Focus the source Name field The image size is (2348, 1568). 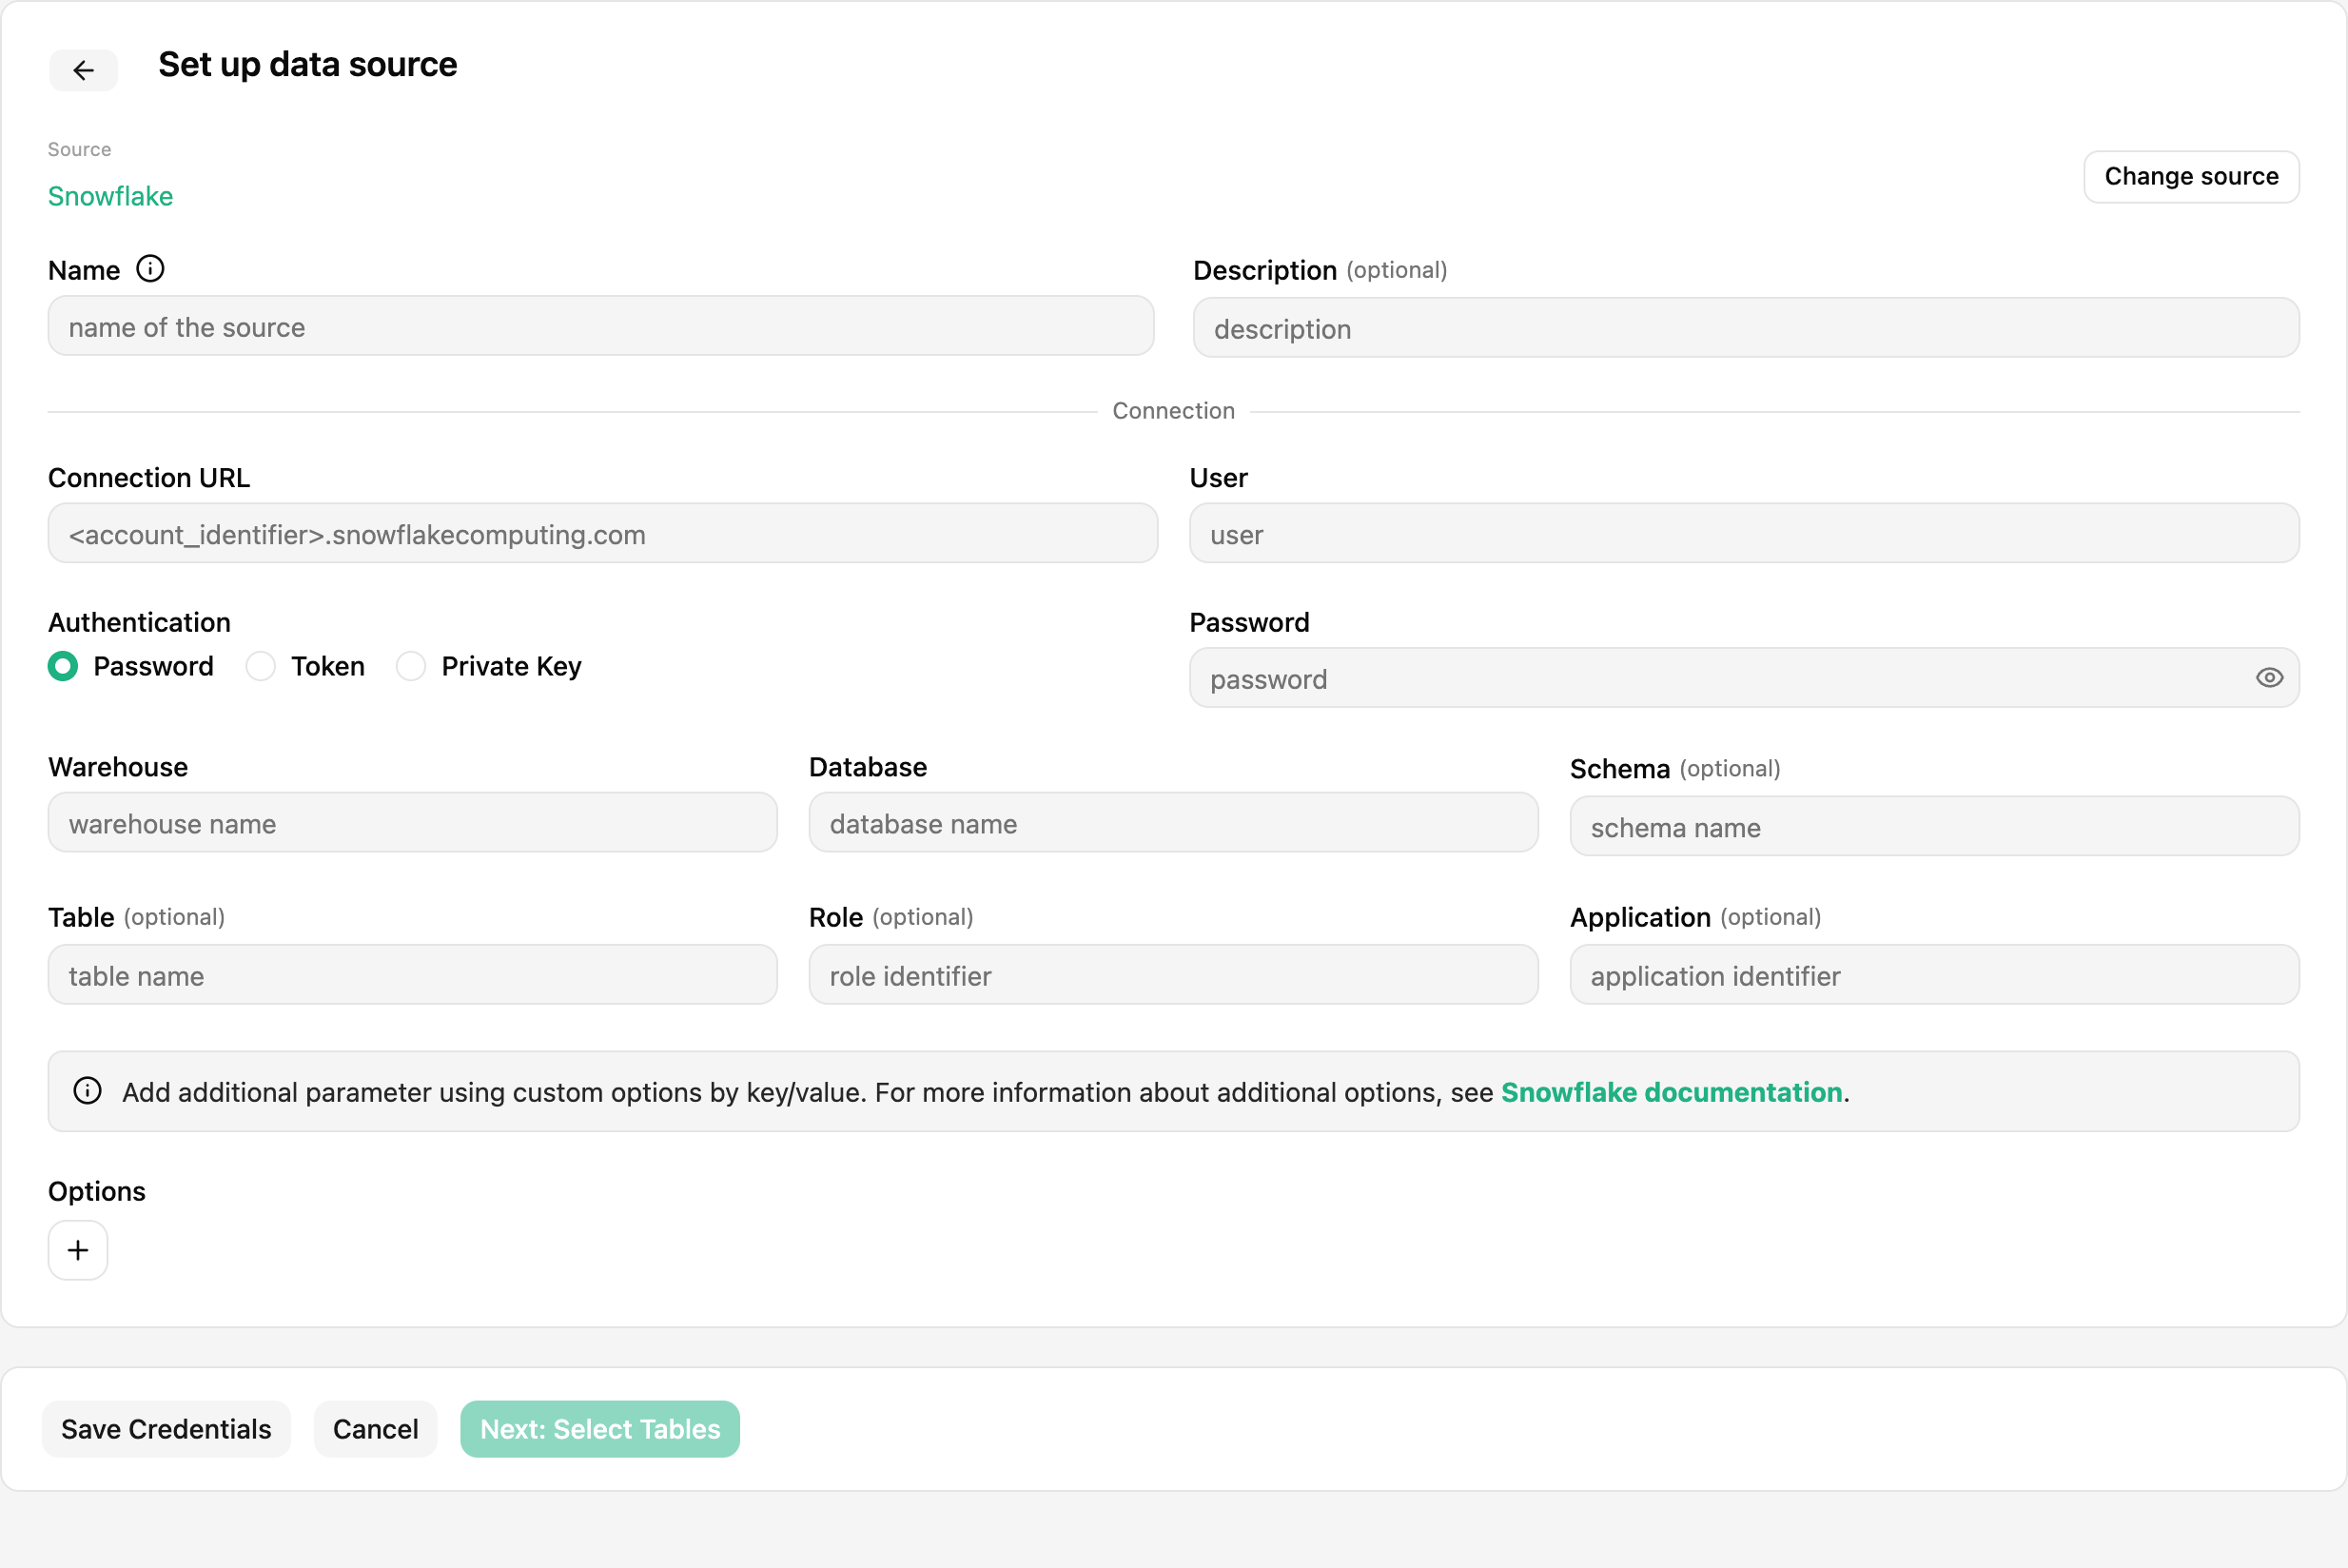601,326
